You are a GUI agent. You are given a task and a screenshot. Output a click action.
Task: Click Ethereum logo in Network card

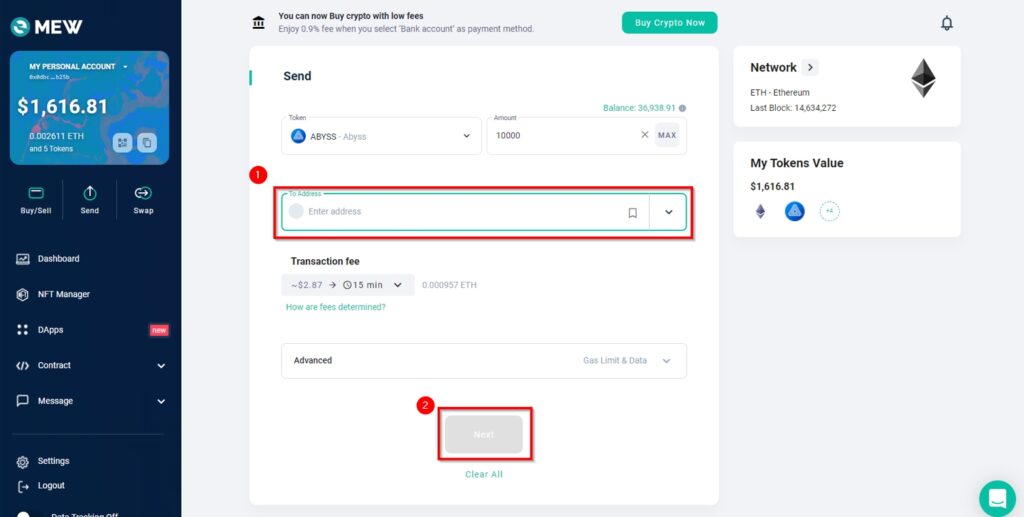tap(923, 78)
